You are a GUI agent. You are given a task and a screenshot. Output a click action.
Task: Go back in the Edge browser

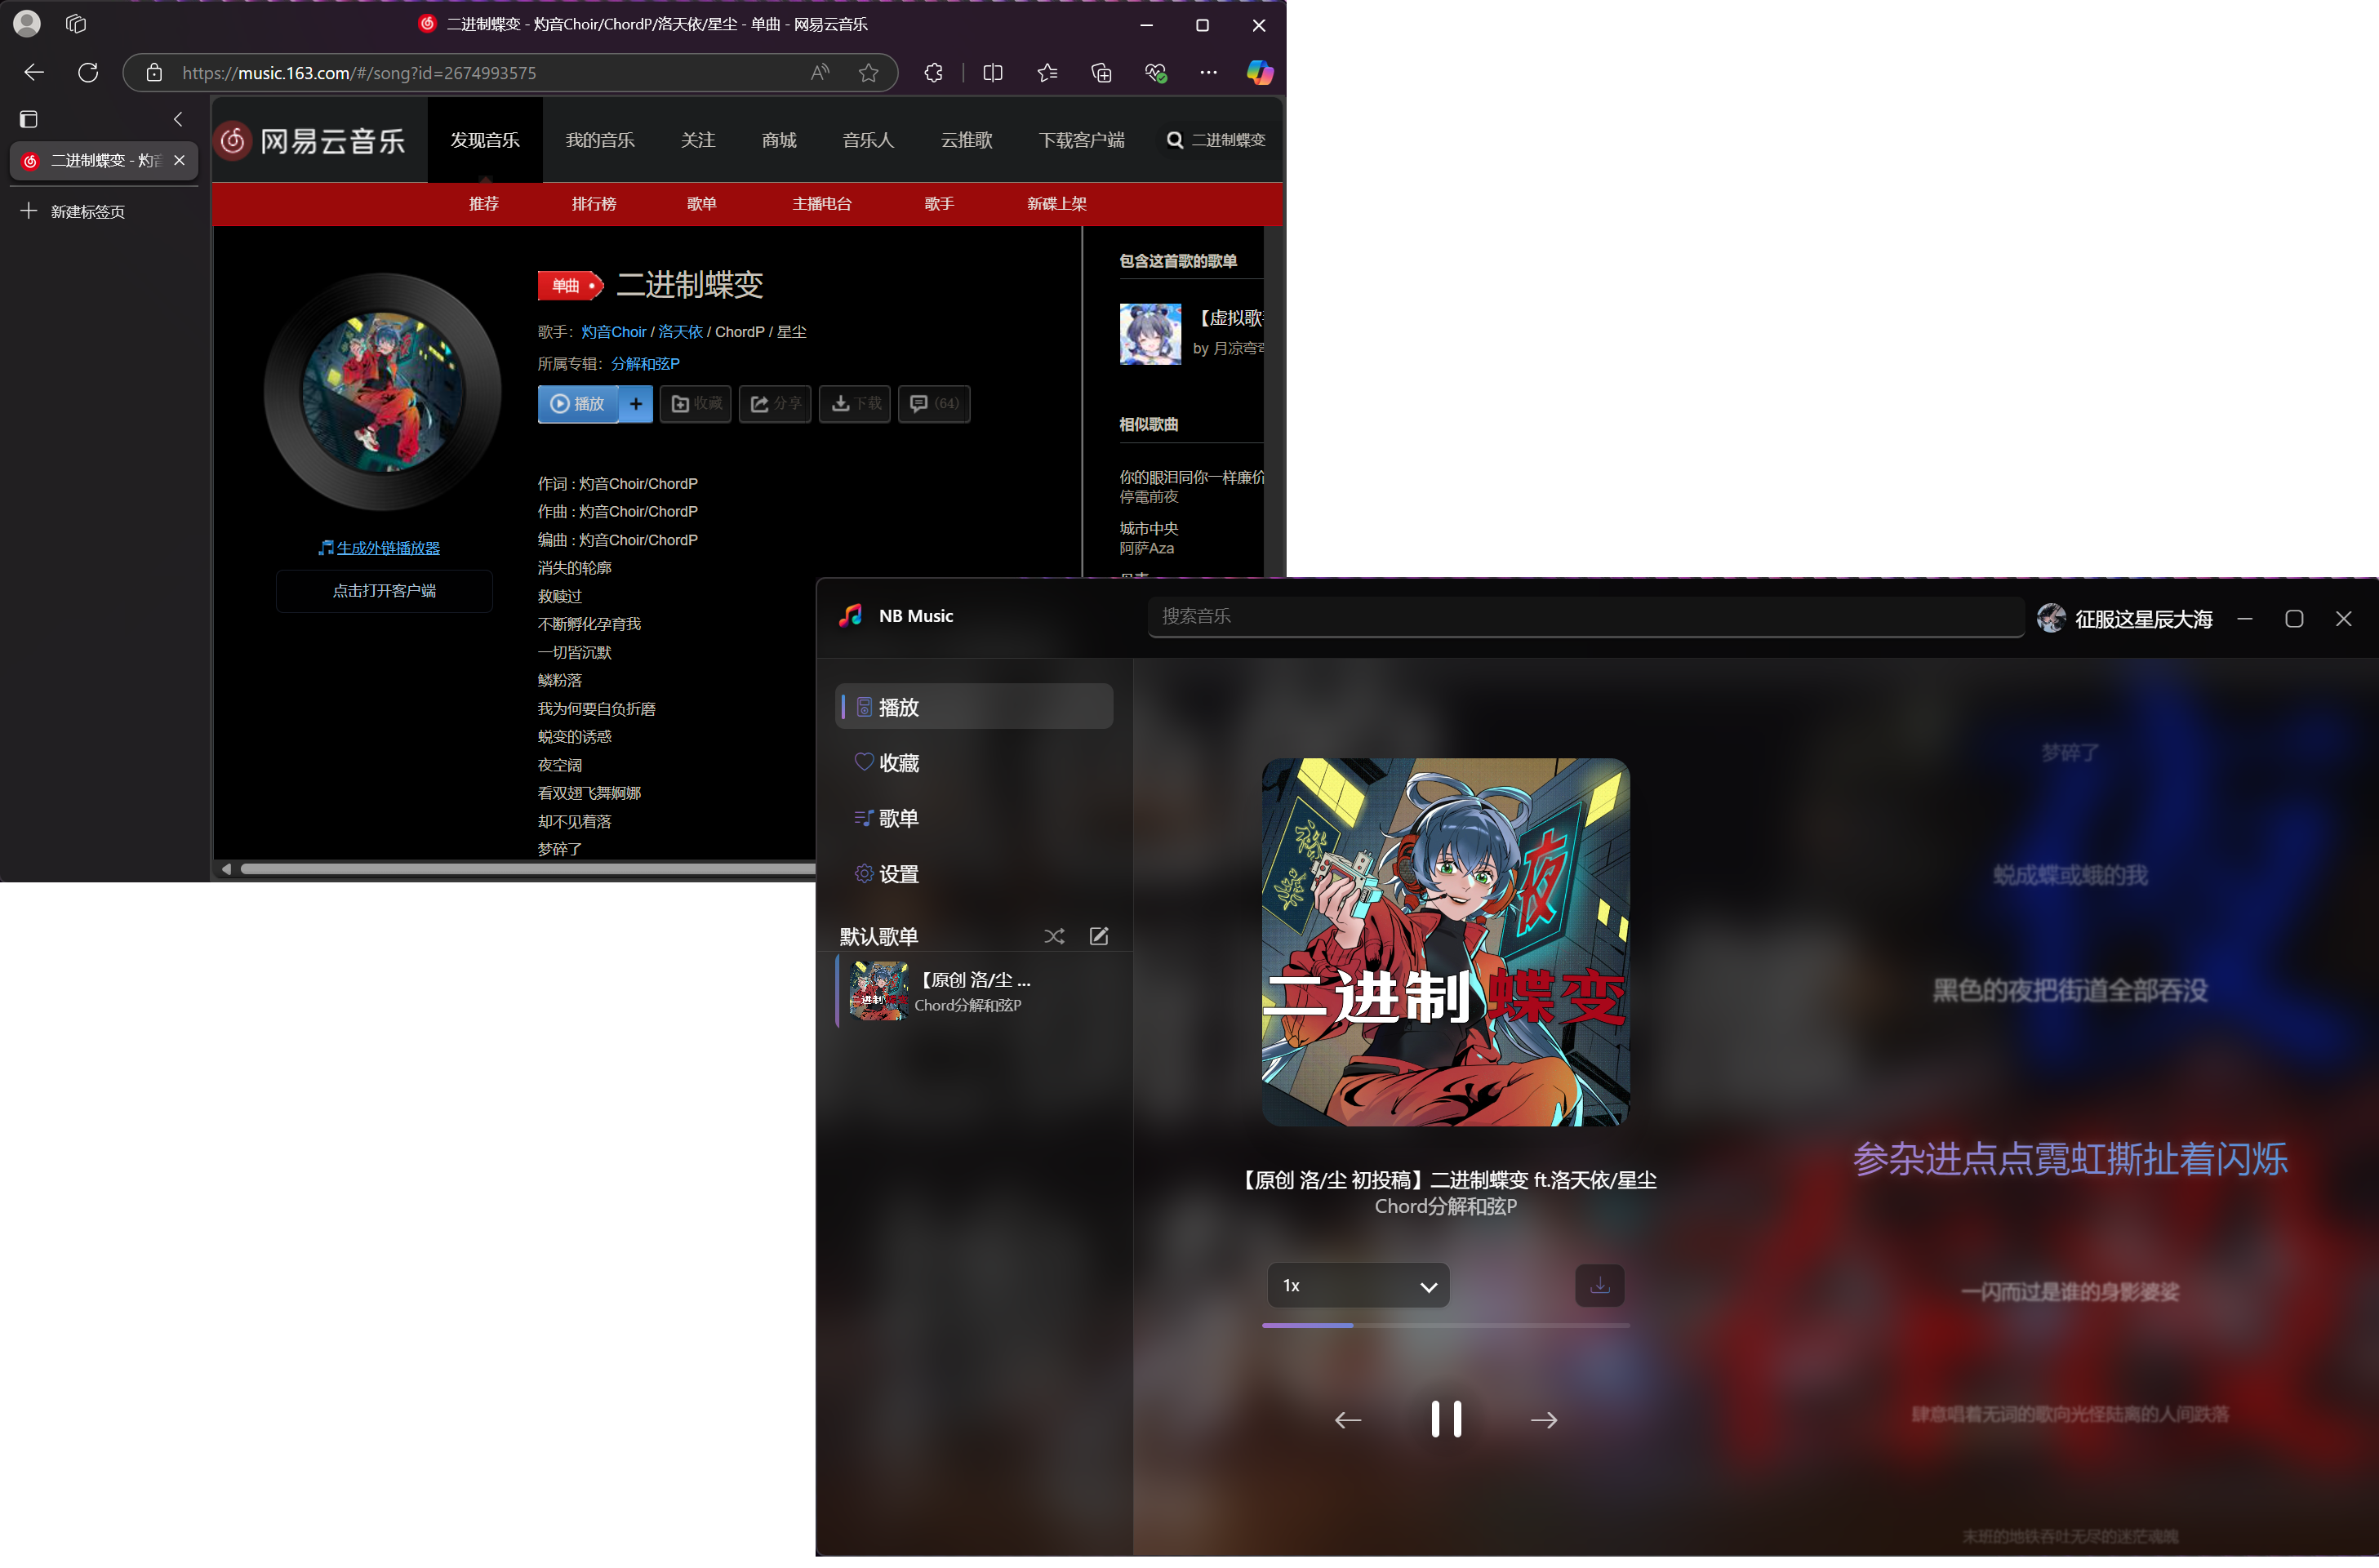[34, 72]
